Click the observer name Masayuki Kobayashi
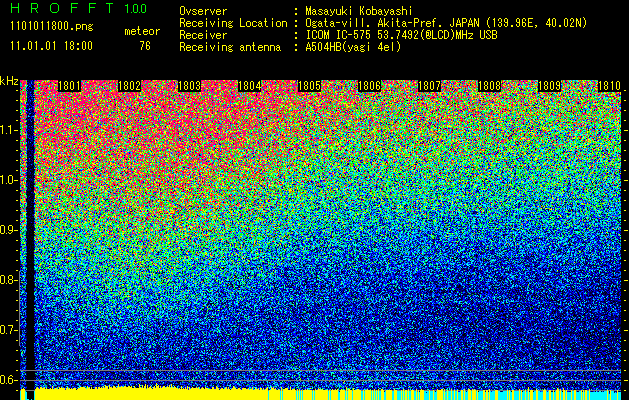The image size is (629, 400). [359, 11]
